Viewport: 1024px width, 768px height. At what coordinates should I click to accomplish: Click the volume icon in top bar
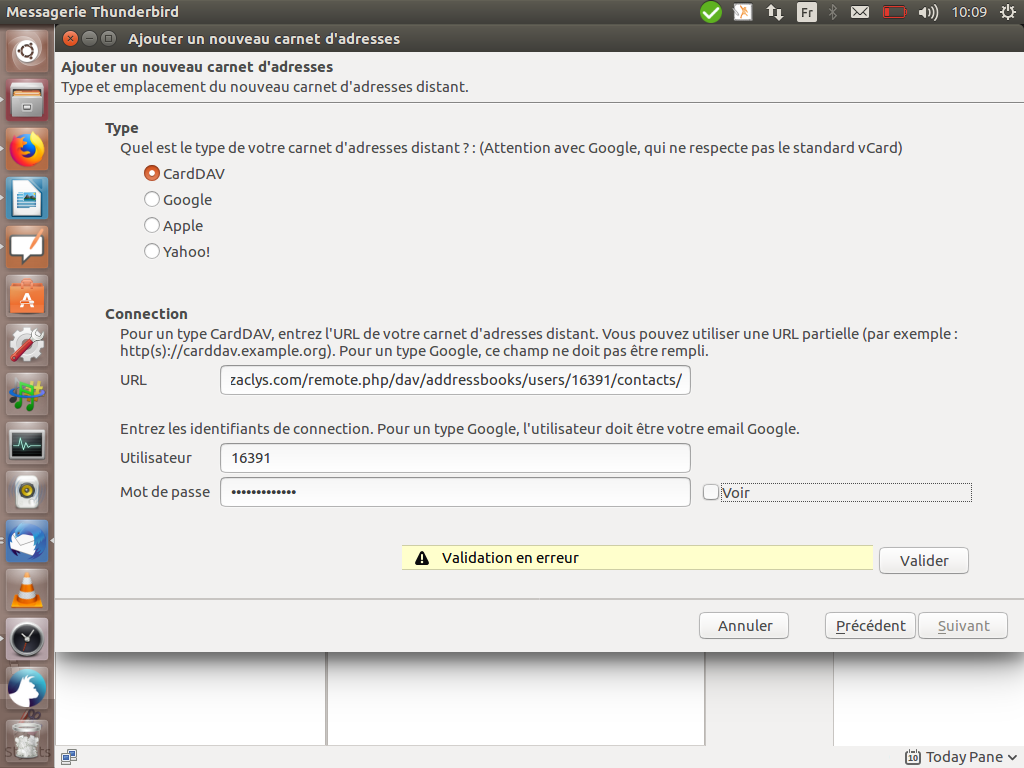pyautogui.click(x=928, y=13)
